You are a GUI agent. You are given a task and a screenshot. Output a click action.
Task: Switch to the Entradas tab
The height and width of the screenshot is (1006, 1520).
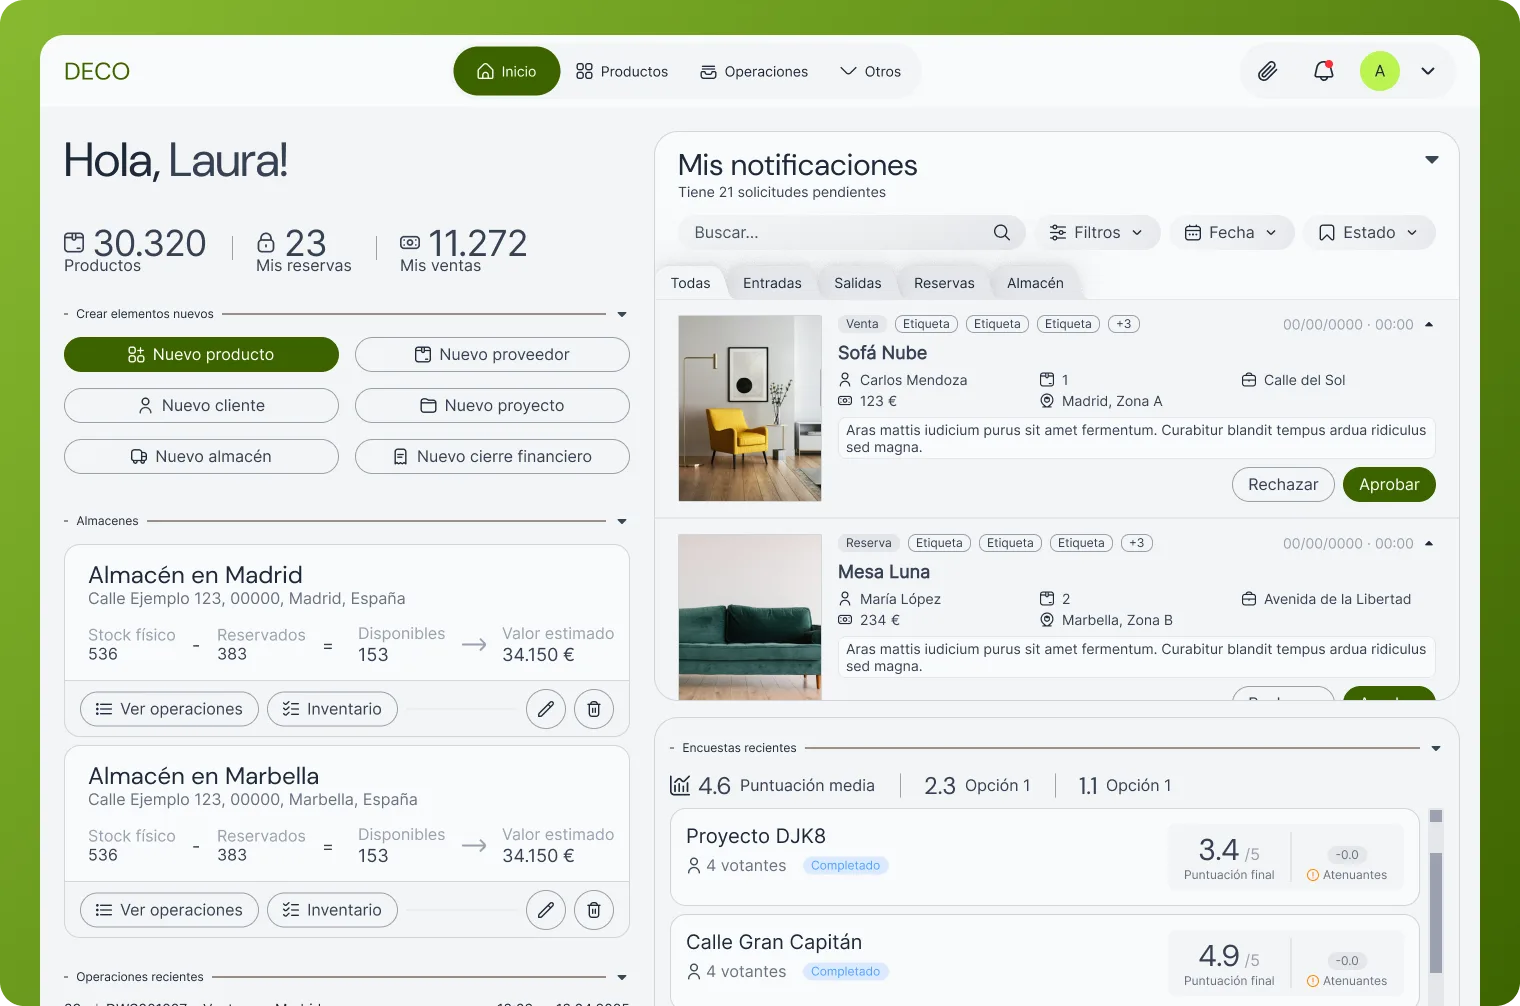[772, 283]
